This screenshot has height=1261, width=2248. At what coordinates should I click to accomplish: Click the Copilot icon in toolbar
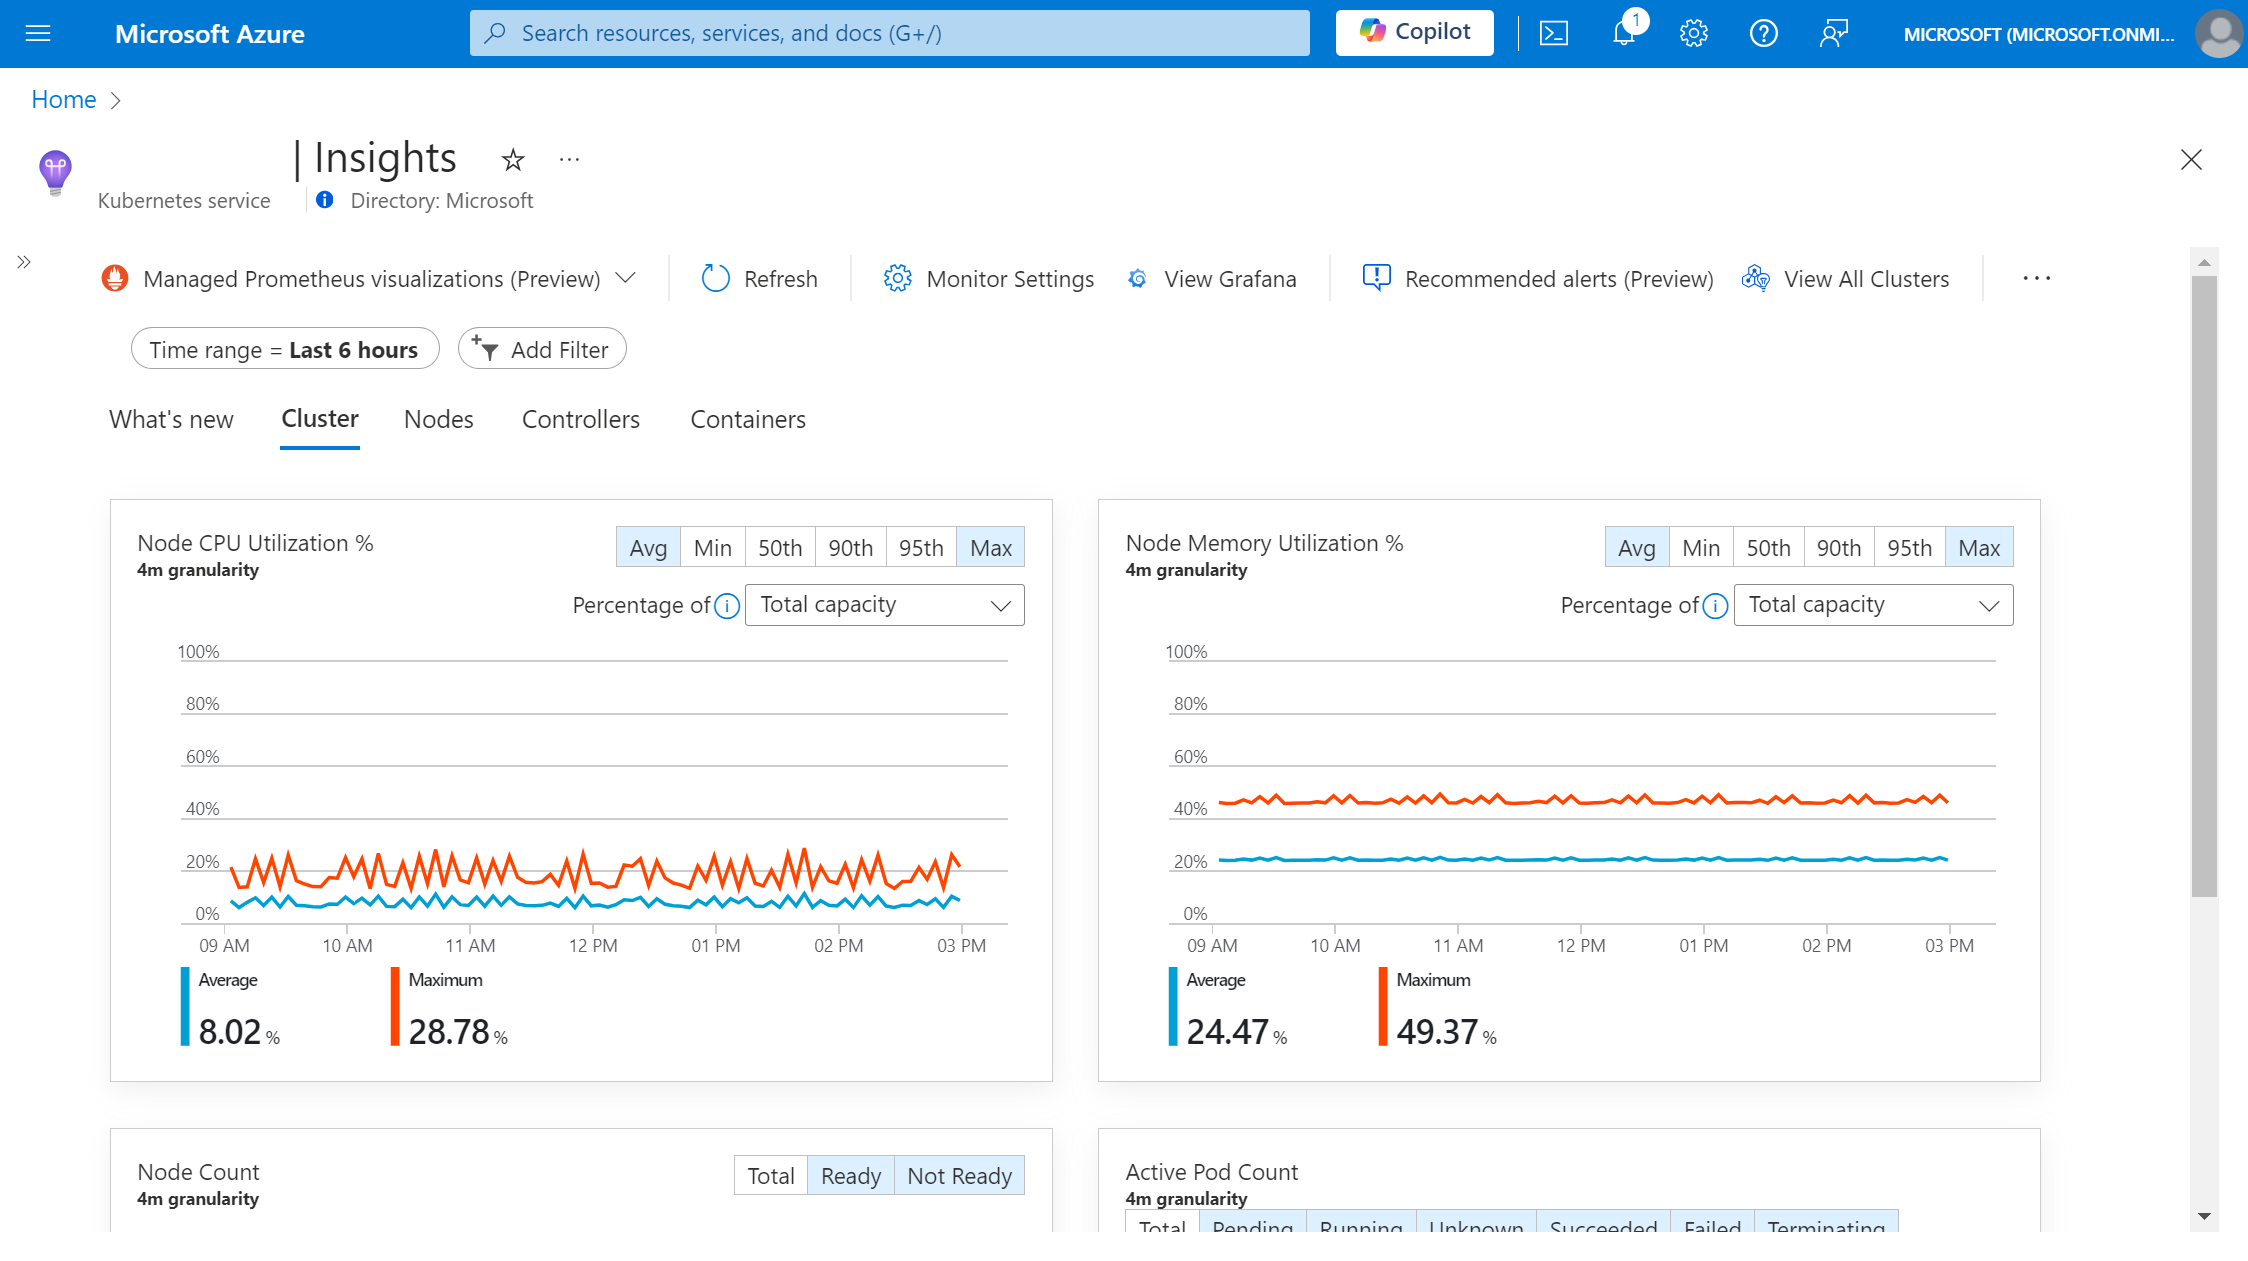(1413, 32)
